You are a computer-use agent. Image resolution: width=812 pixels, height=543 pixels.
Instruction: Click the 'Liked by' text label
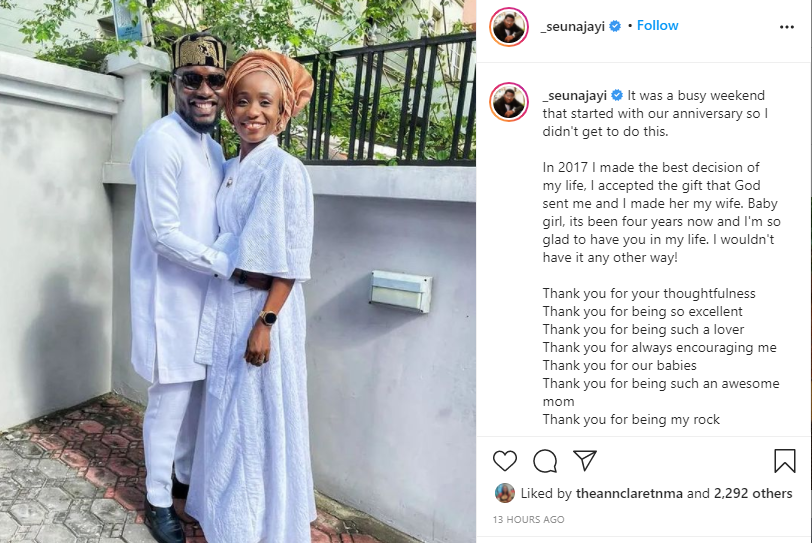coord(546,493)
